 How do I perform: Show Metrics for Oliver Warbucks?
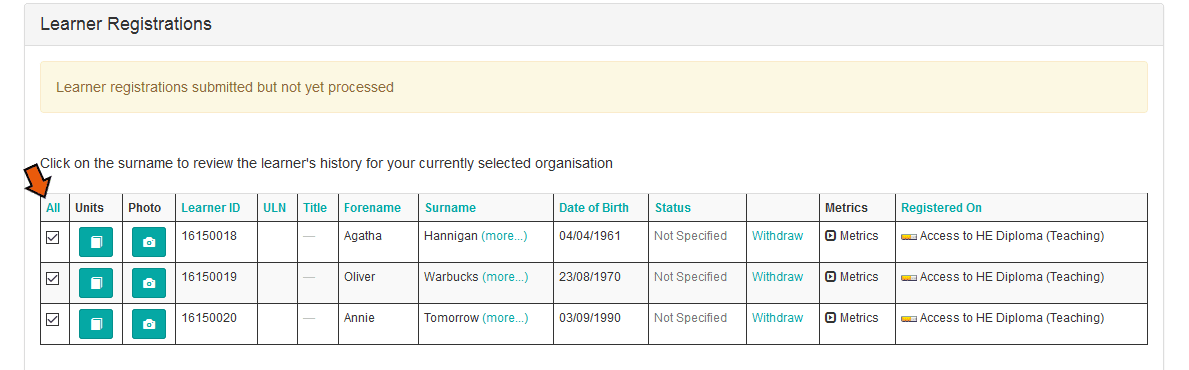[x=852, y=277]
